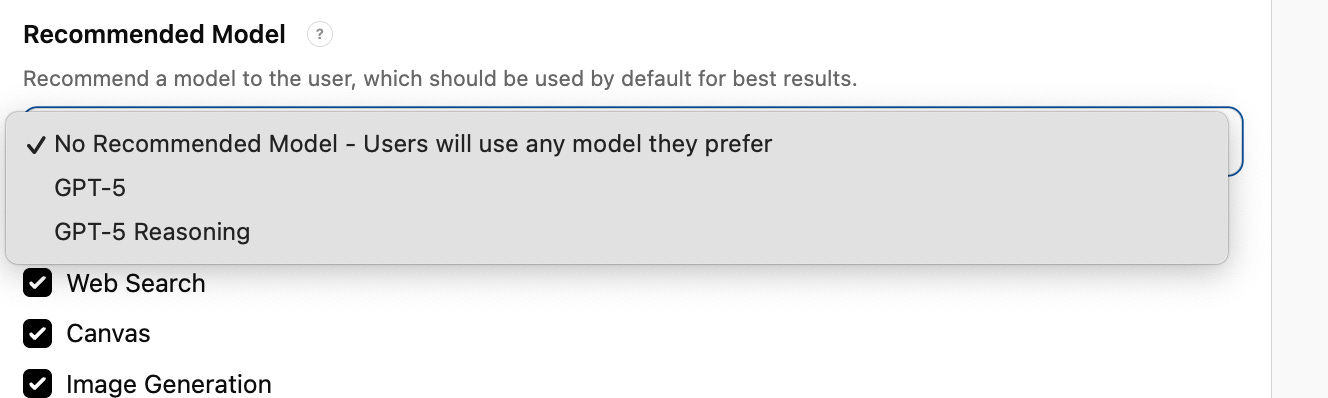Click the select field edge behind the menu
The height and width of the screenshot is (398, 1328).
[x=1235, y=141]
